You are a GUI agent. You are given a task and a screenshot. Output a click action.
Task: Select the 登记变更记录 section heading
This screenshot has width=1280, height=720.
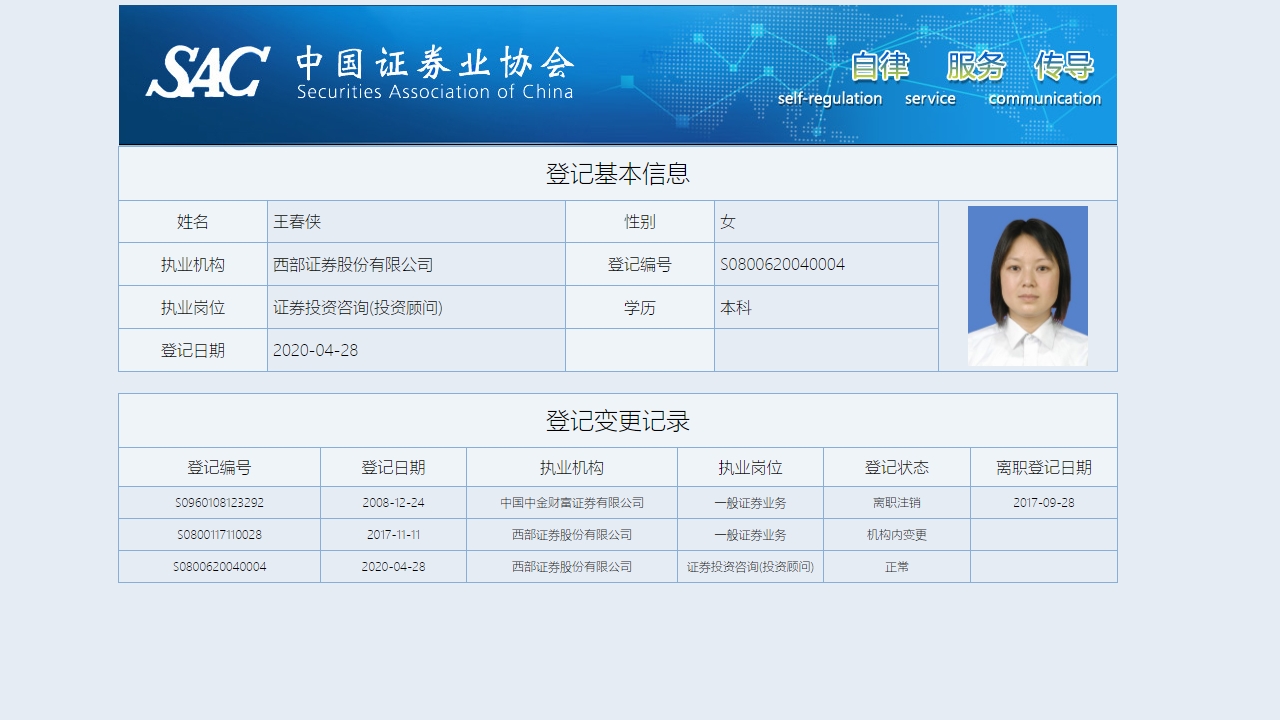[x=617, y=421]
